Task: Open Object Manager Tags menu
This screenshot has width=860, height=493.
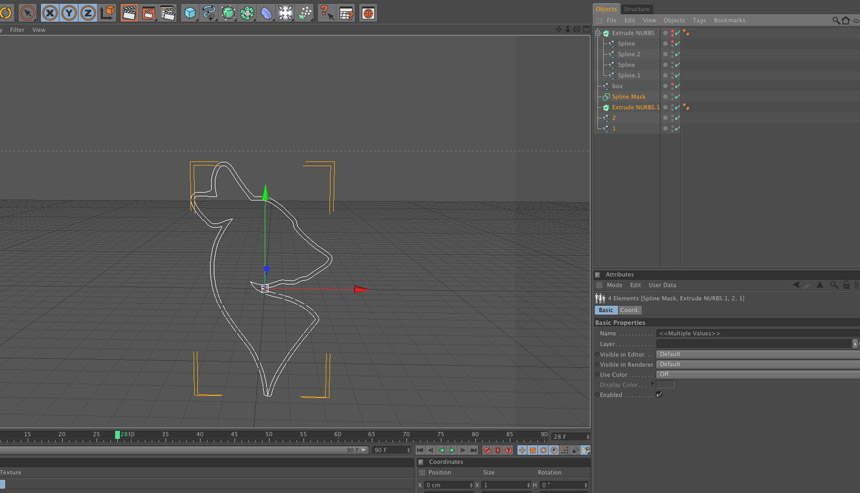Action: [x=699, y=20]
